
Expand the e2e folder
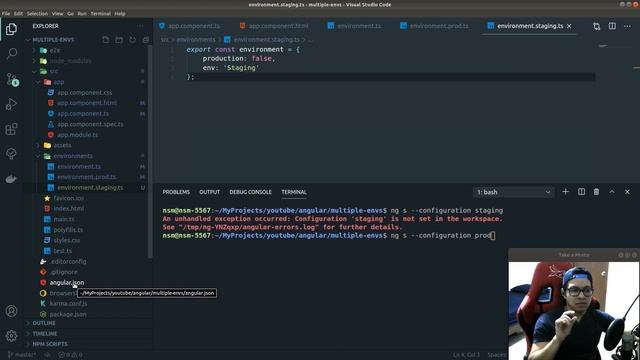pyautogui.click(x=55, y=50)
